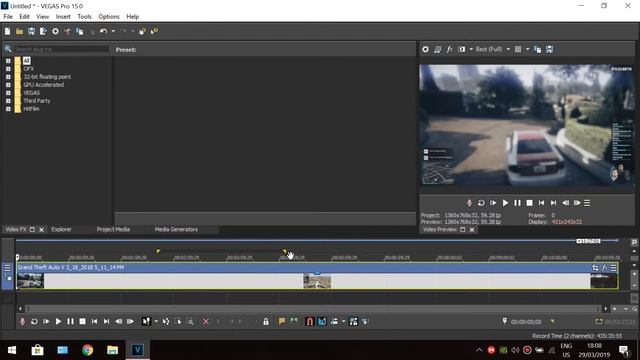Click the What's This help cursor icon
640x360 pixels.
coord(154,31)
